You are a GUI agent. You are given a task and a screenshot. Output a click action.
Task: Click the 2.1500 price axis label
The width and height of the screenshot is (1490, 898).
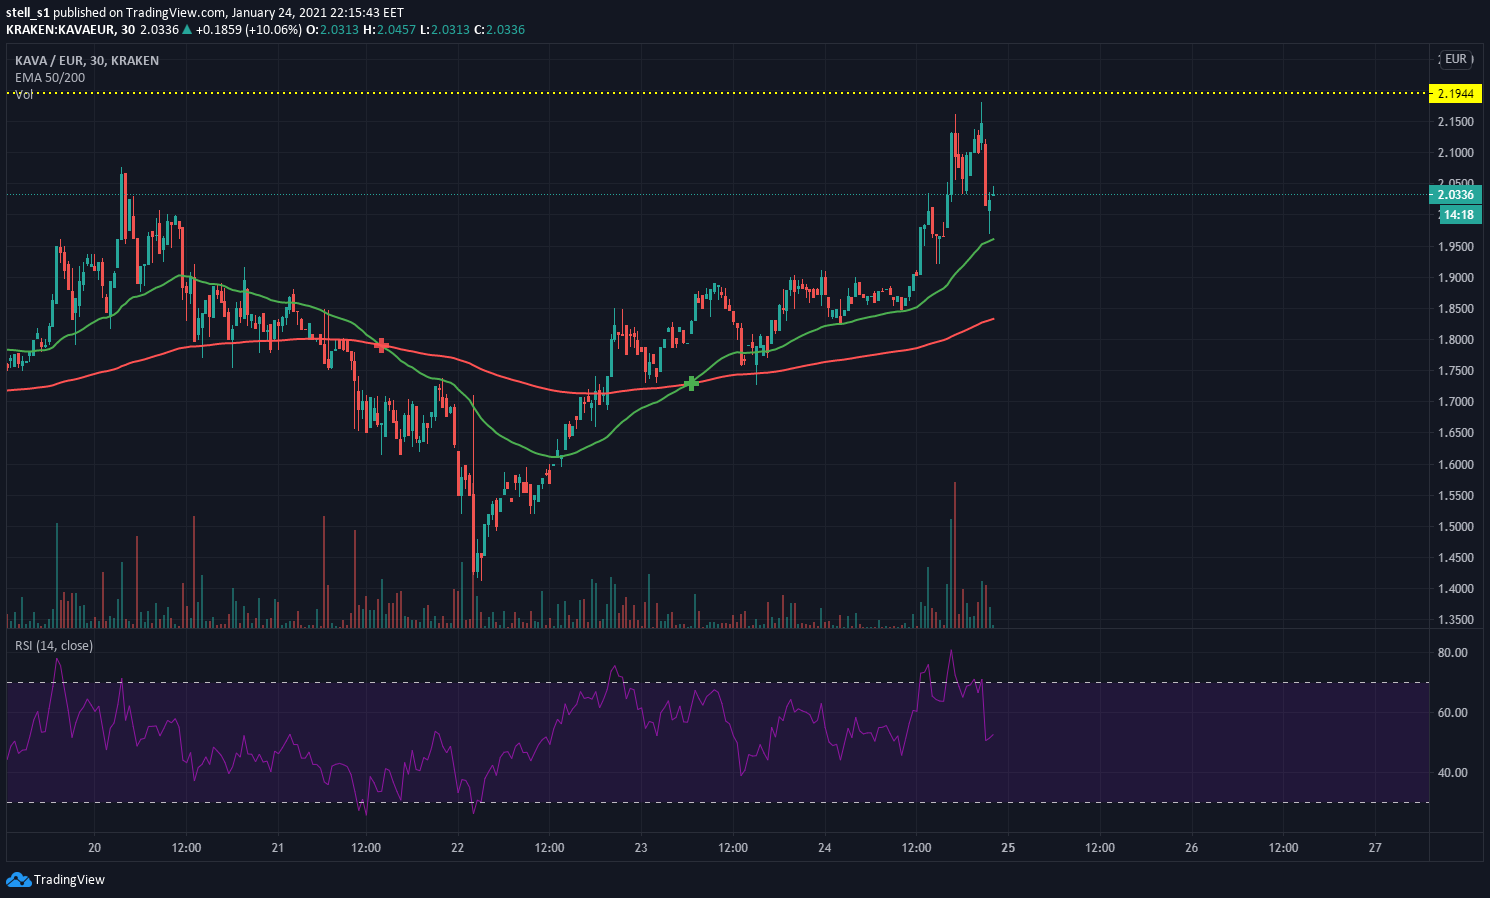pos(1455,122)
